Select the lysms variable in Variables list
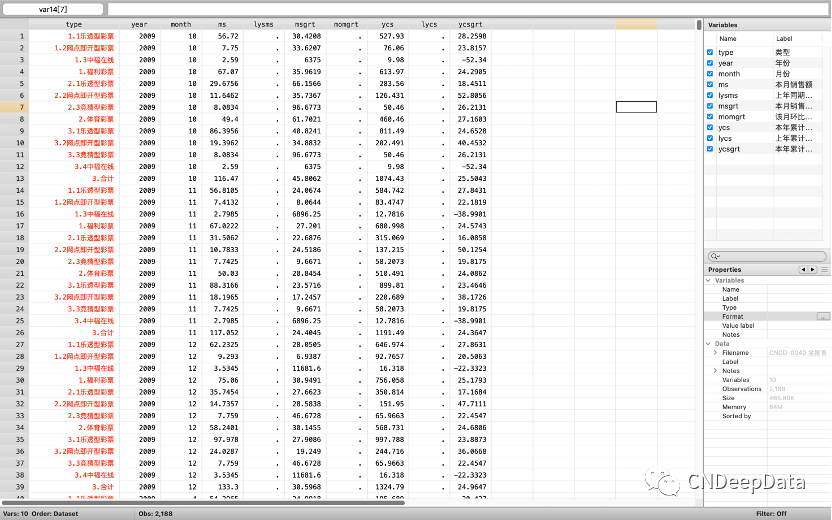This screenshot has height=520, width=832. pos(764,96)
